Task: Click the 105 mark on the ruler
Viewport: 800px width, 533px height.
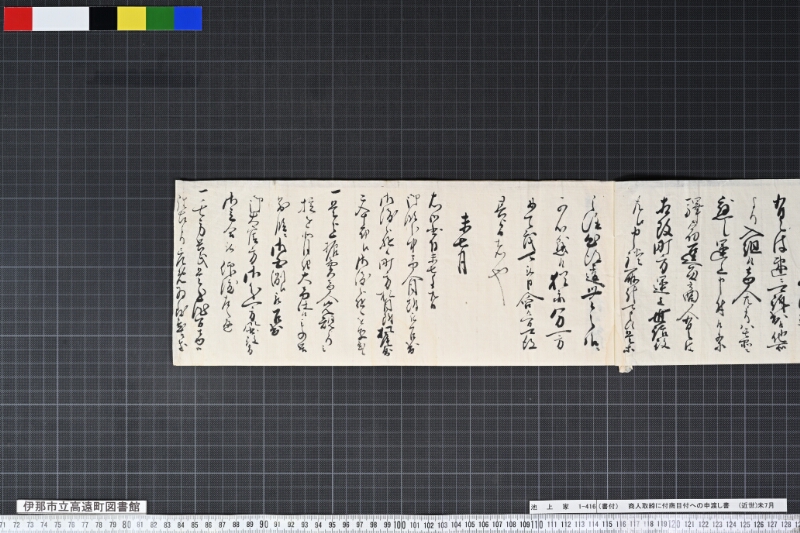Action: pos(469,525)
